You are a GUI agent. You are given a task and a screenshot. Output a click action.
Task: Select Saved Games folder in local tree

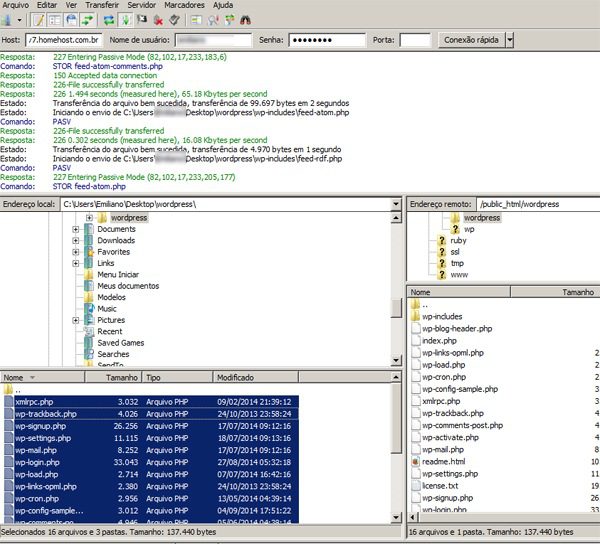(121, 343)
